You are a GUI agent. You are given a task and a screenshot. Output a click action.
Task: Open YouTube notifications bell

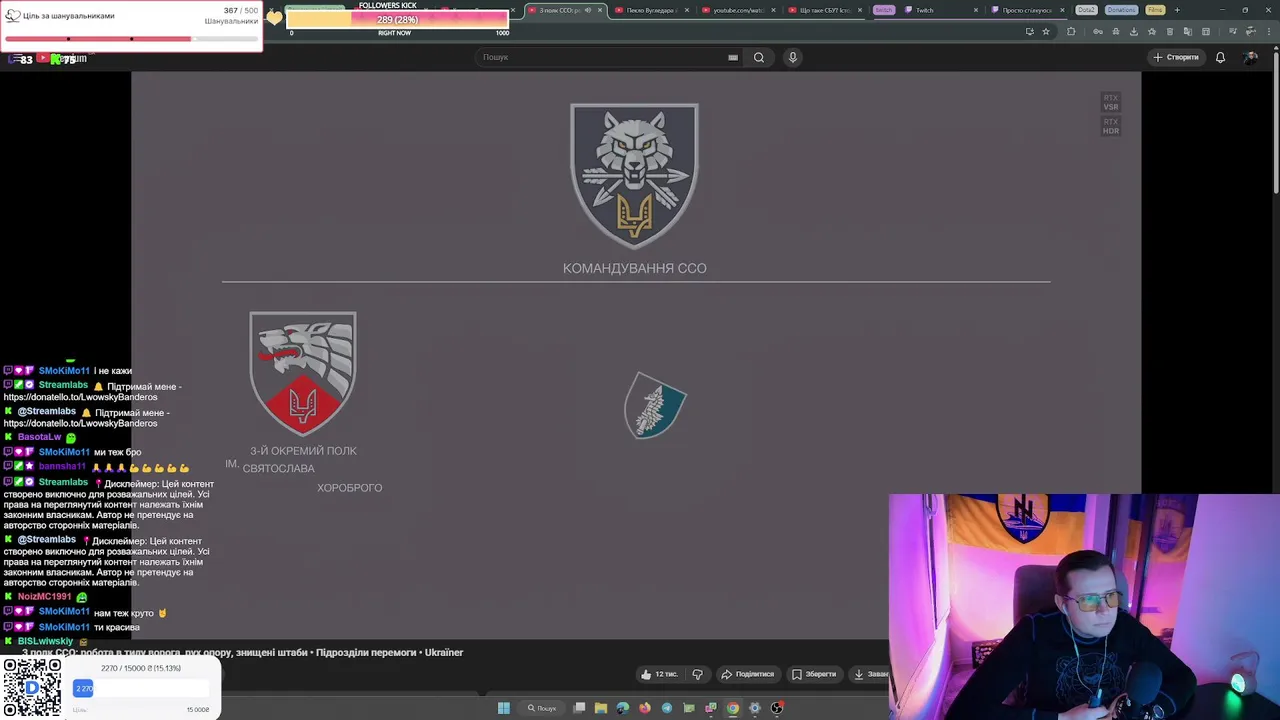(1220, 57)
